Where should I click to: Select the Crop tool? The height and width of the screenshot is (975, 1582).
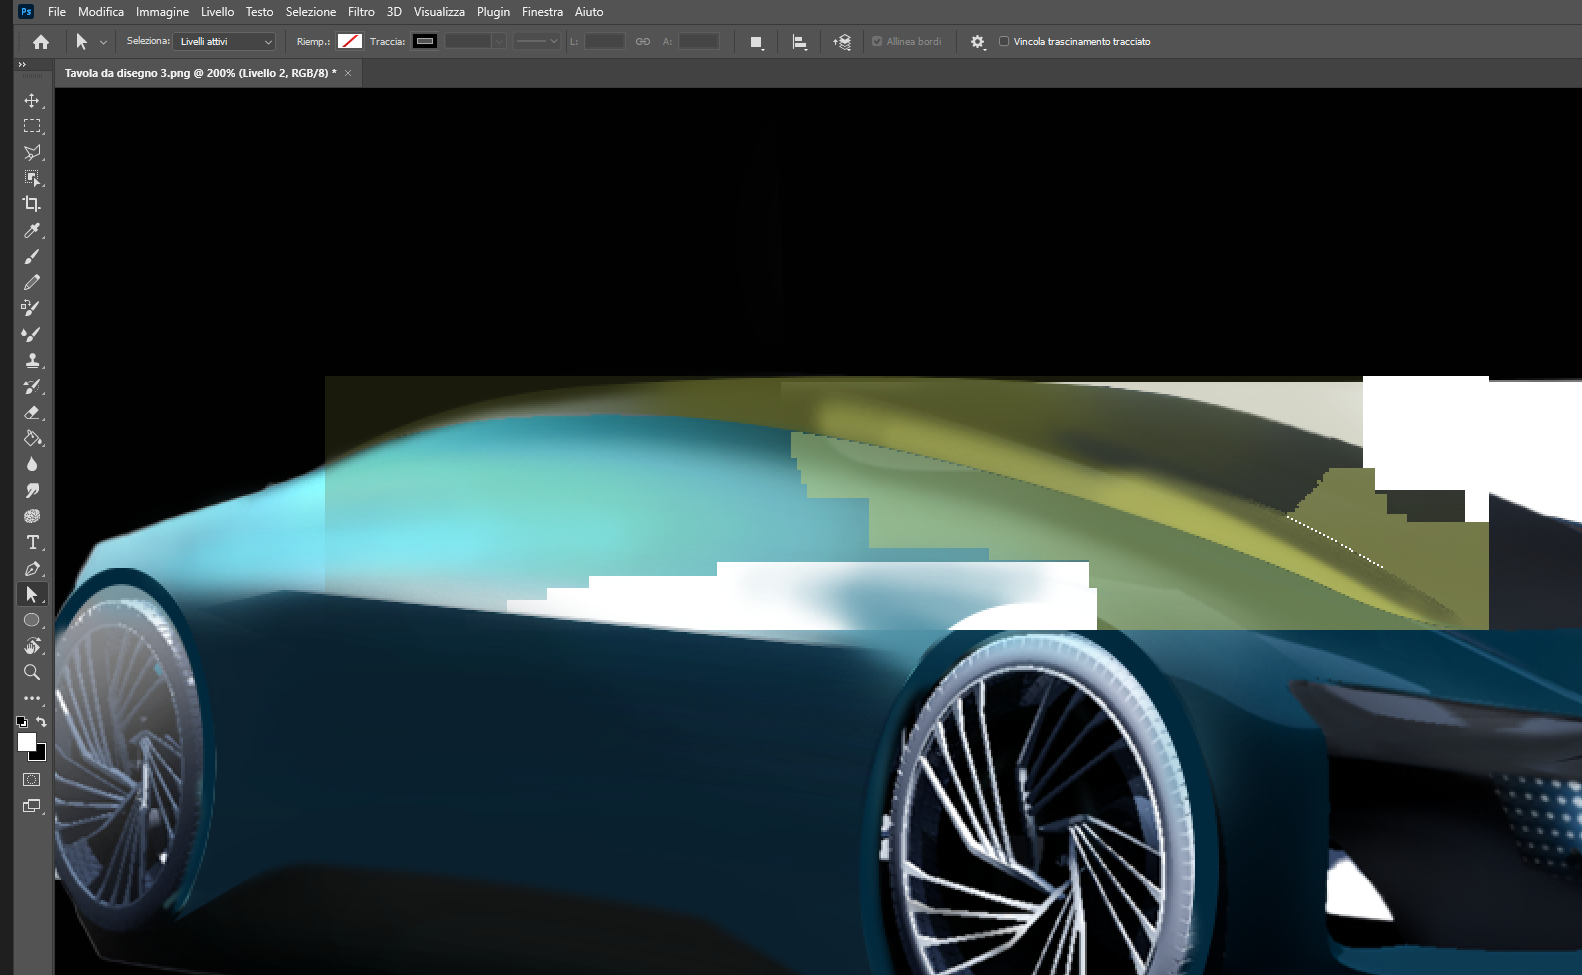pos(32,204)
